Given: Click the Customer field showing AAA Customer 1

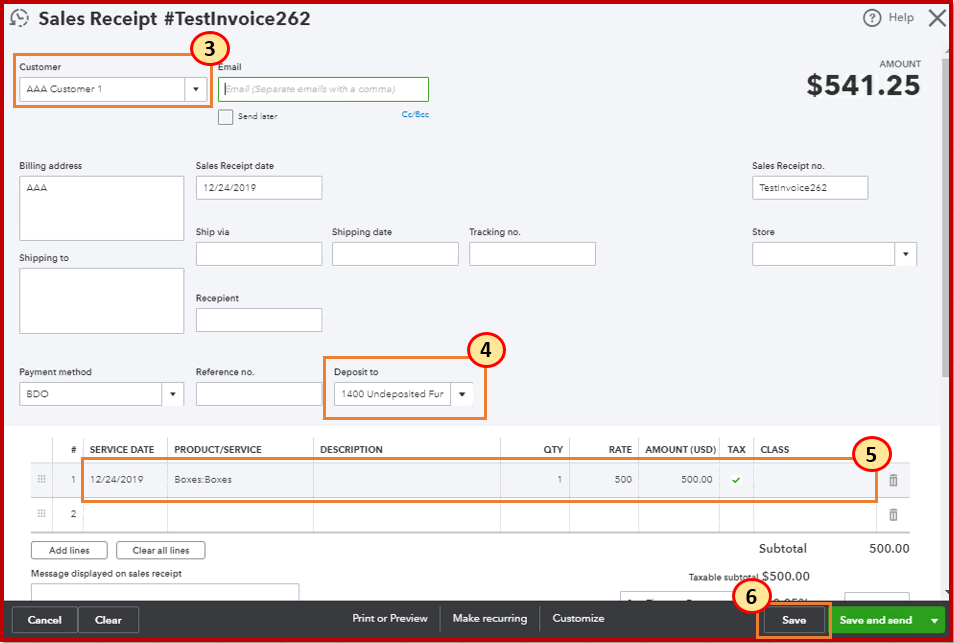Looking at the screenshot, I should (x=102, y=89).
